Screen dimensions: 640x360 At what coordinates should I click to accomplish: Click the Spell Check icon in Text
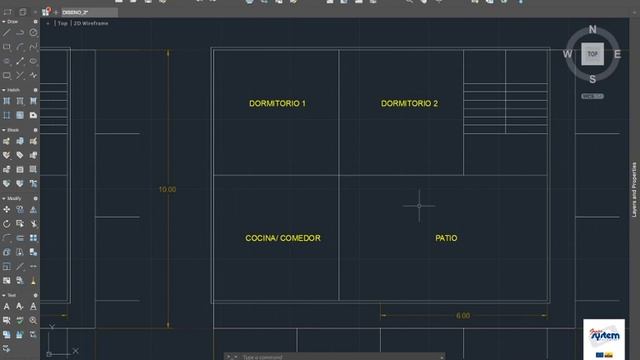tap(20, 321)
